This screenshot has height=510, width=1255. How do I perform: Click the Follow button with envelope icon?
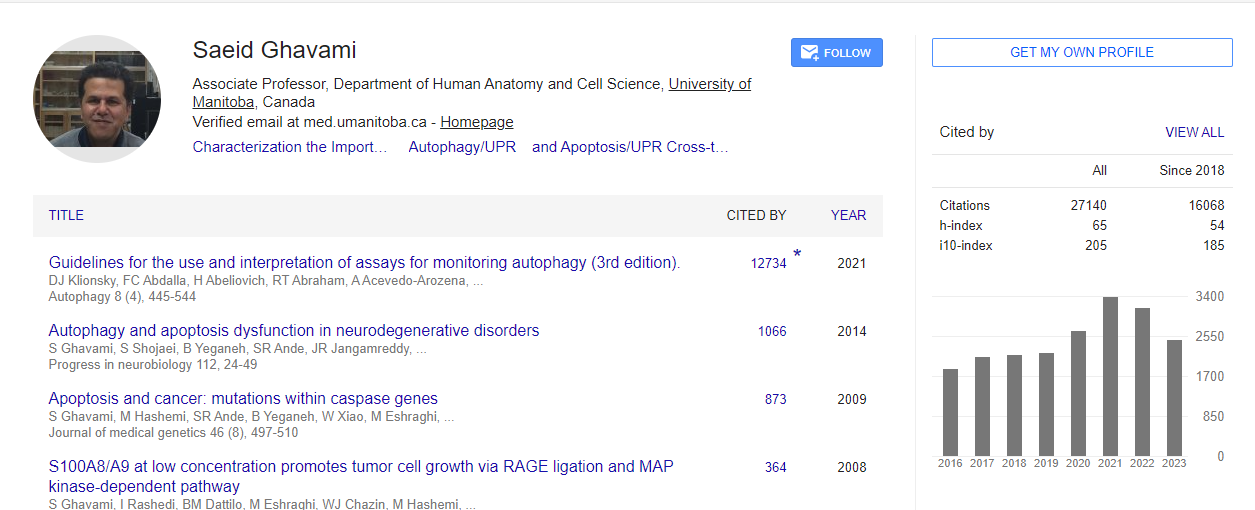[836, 53]
